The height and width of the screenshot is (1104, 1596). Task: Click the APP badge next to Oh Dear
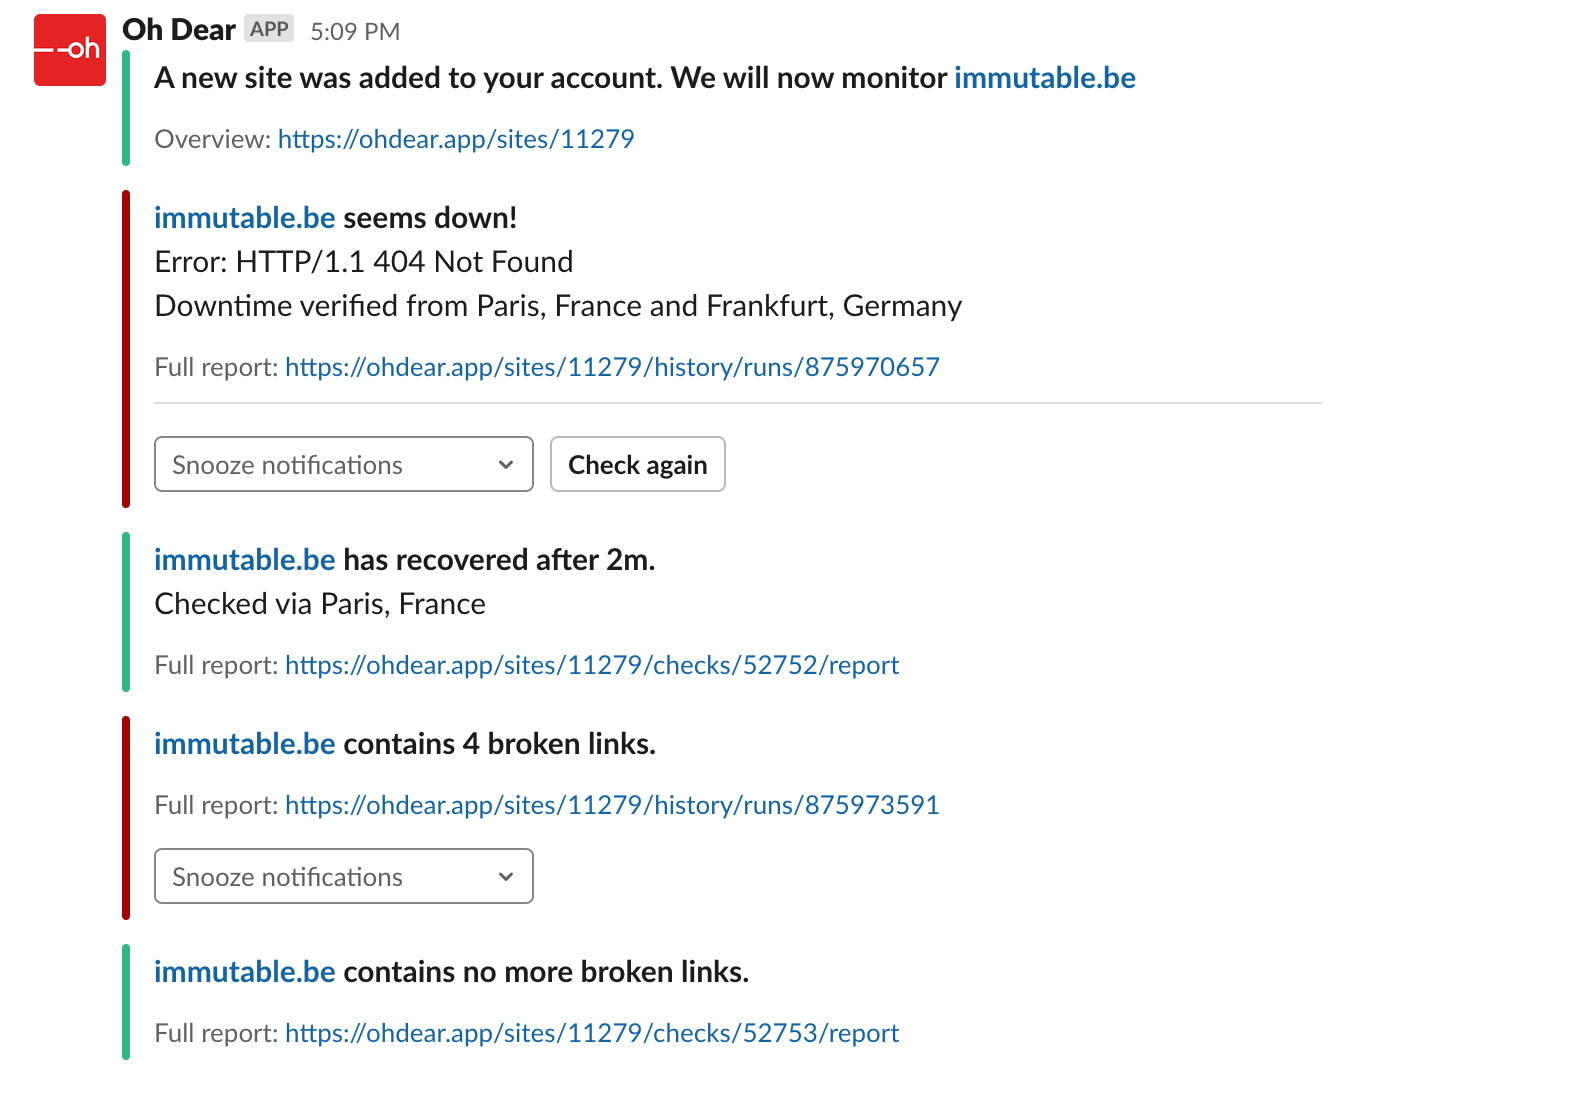pos(269,29)
